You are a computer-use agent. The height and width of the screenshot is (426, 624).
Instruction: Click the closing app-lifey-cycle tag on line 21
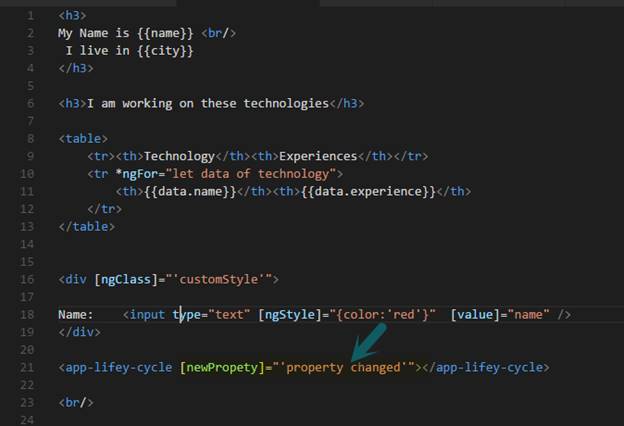pos(486,367)
